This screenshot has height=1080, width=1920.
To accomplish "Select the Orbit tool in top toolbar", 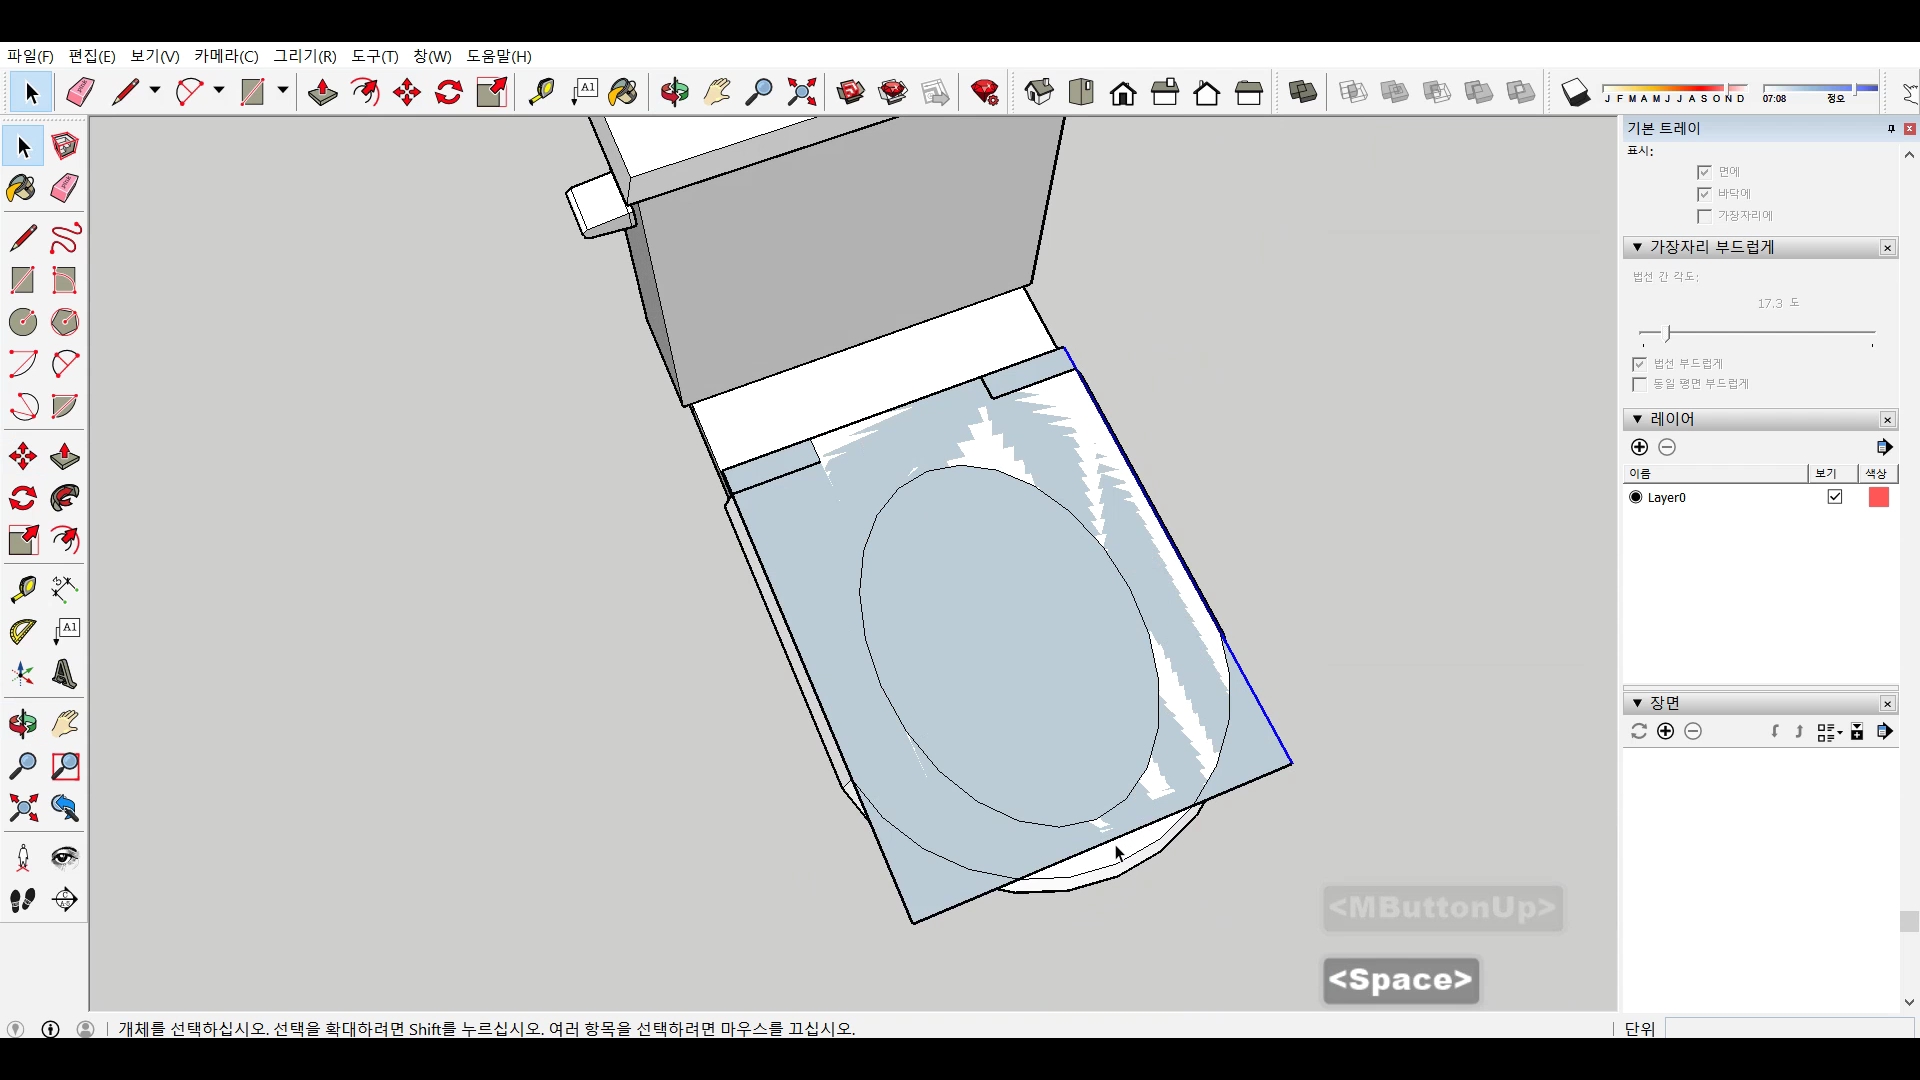I will tap(674, 93).
